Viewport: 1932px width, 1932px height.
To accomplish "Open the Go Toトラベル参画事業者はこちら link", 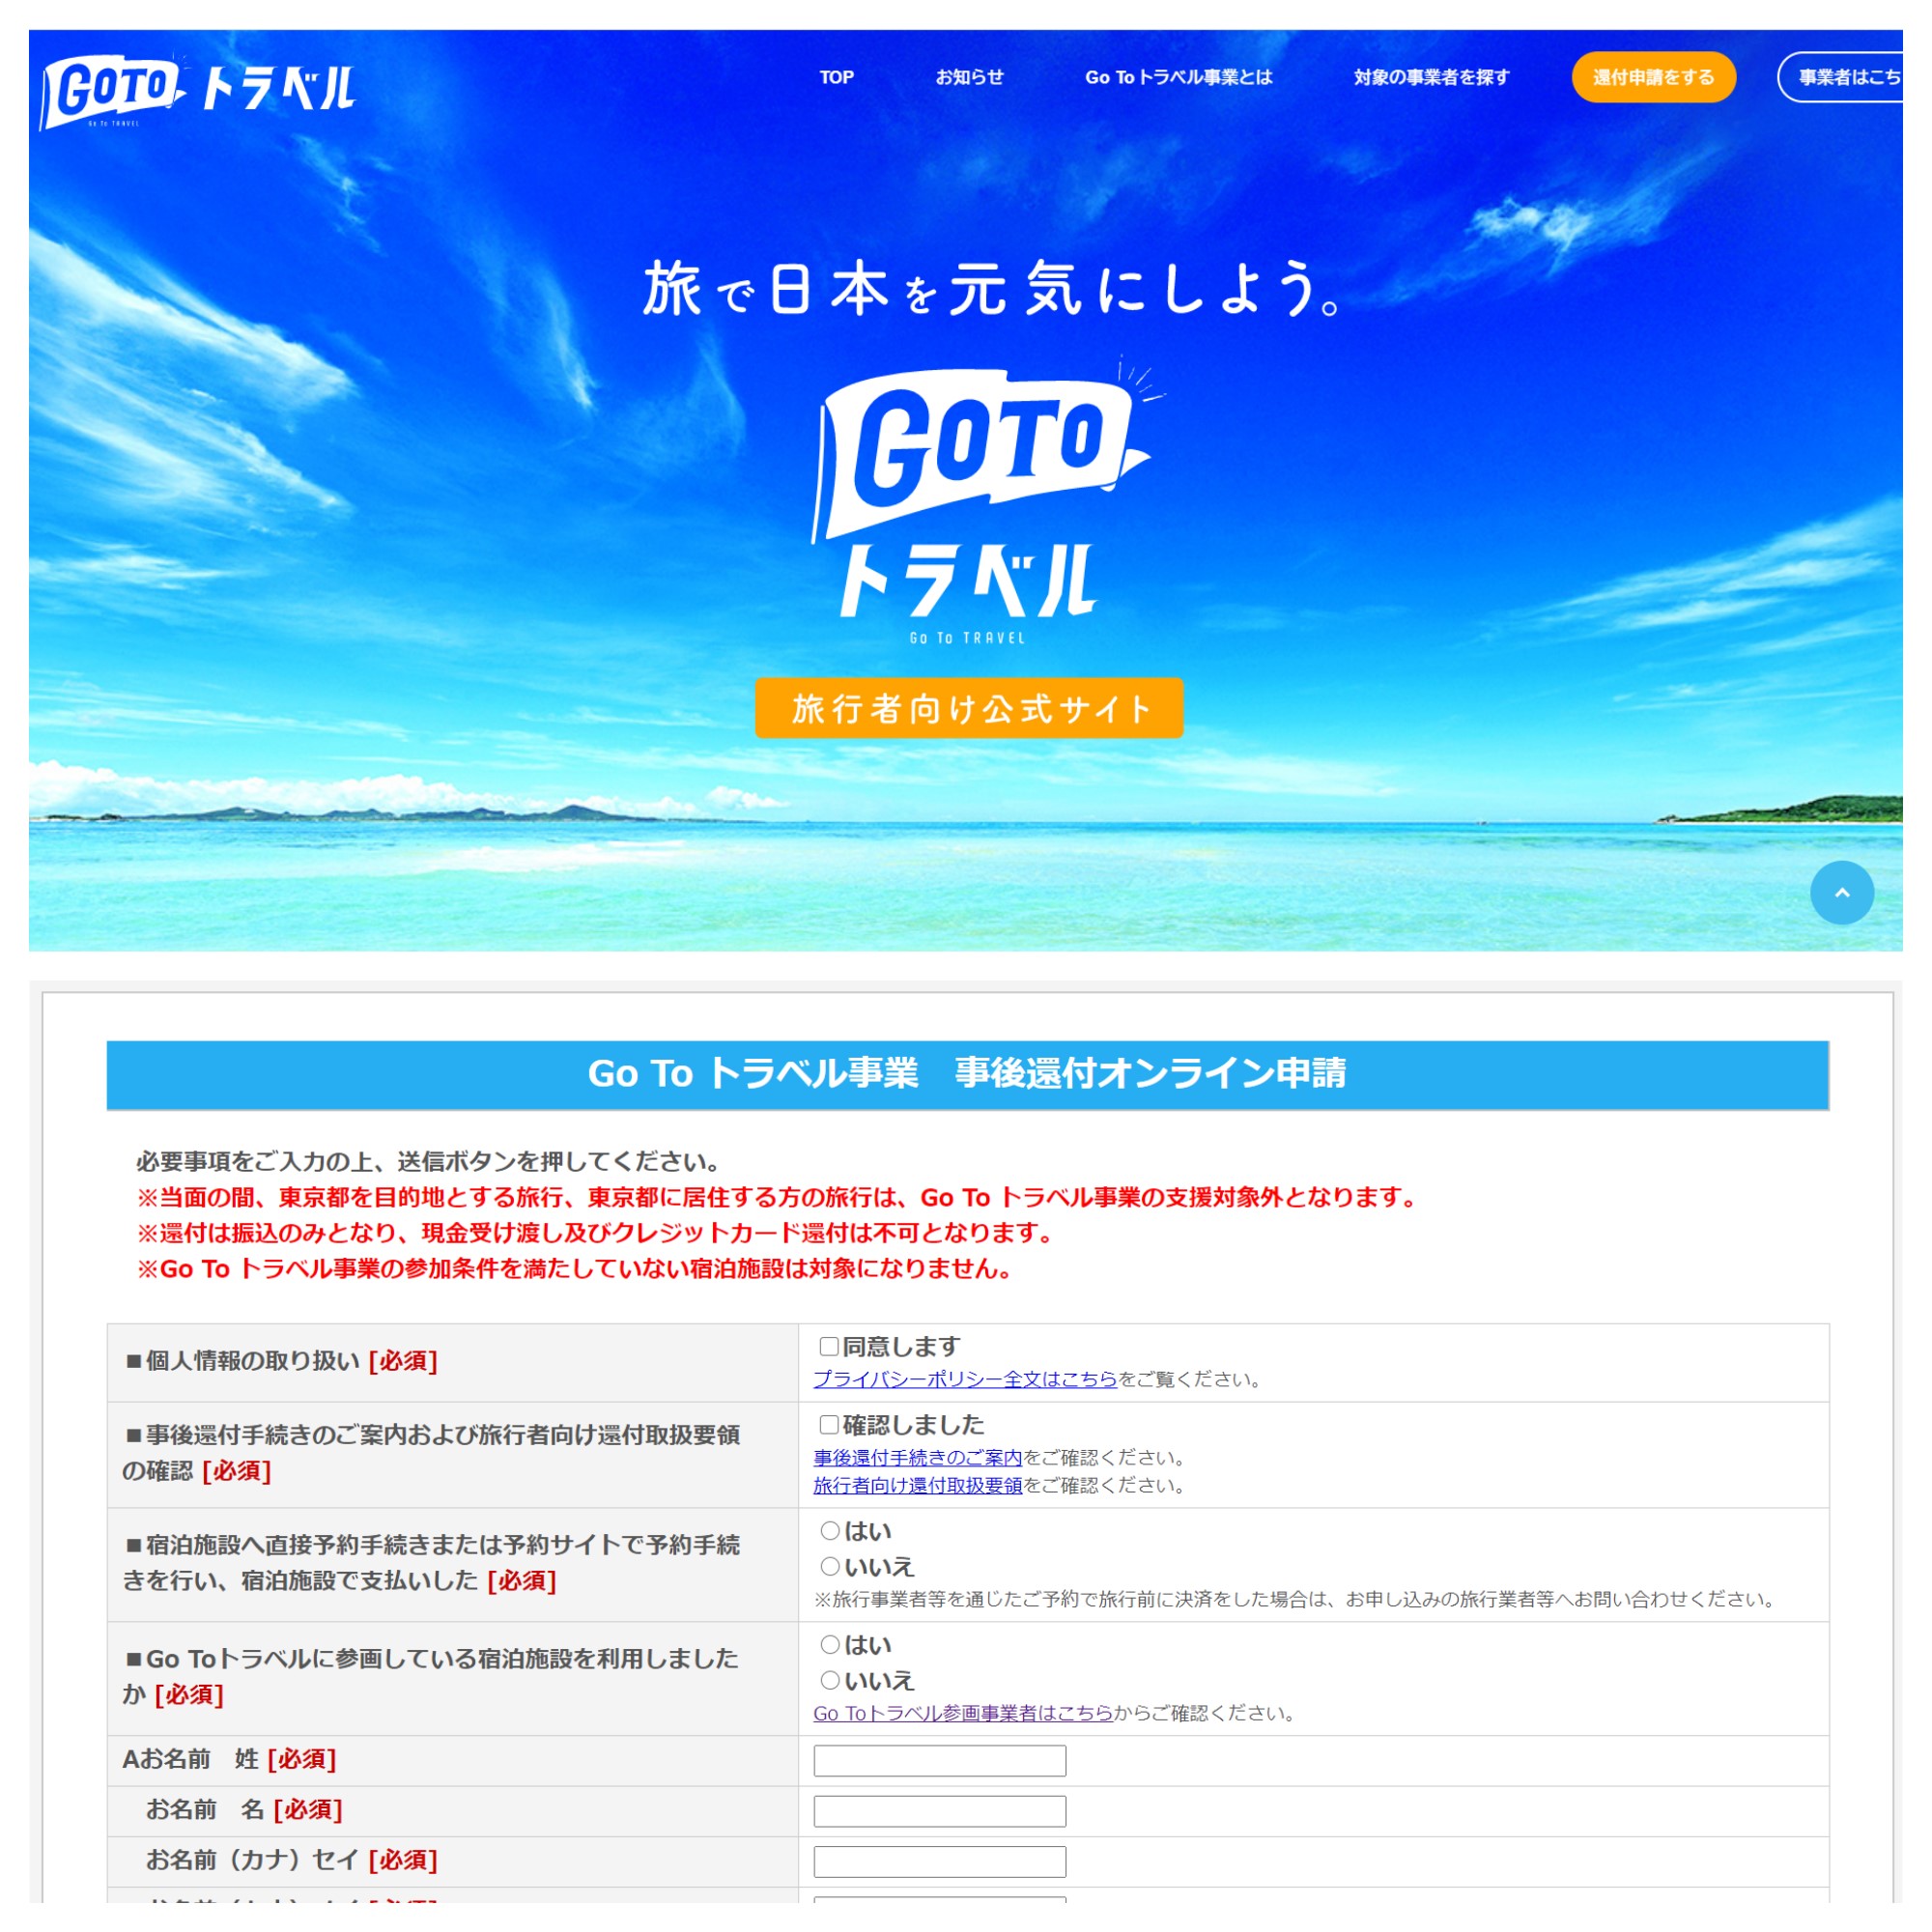I will tap(963, 1713).
